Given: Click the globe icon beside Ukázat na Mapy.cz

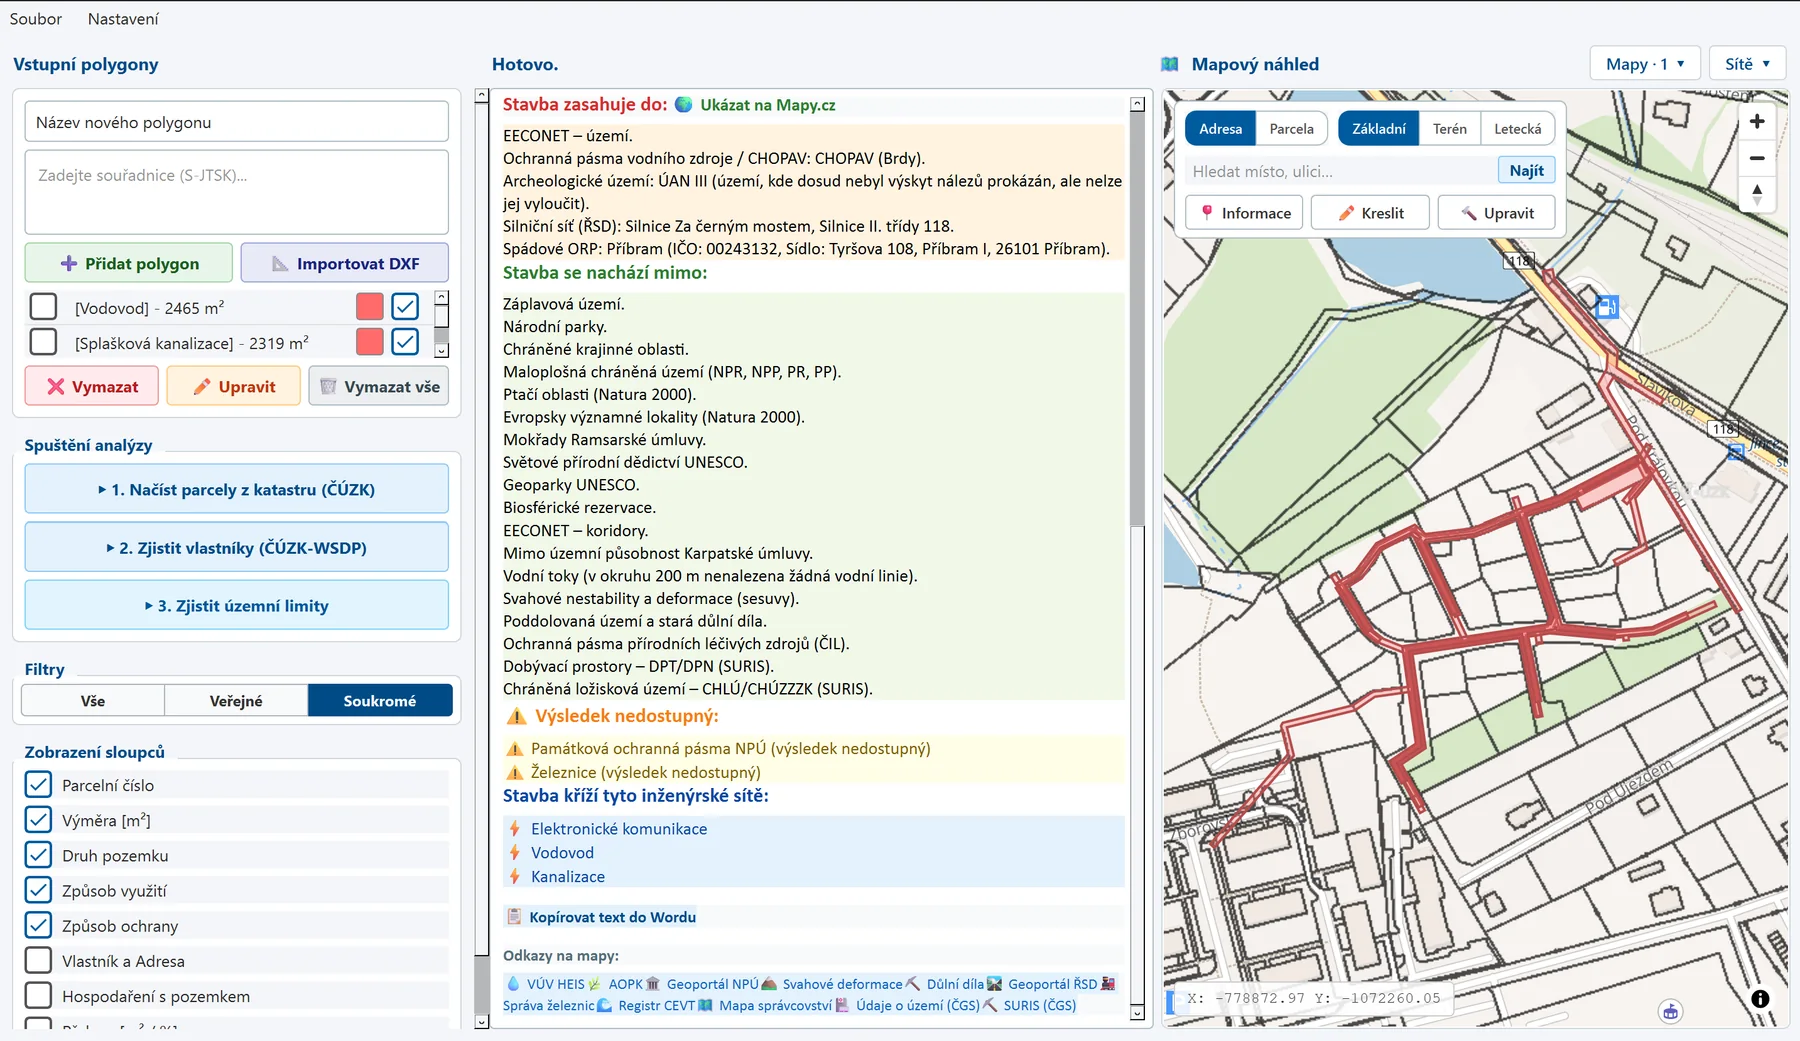Looking at the screenshot, I should [x=684, y=105].
